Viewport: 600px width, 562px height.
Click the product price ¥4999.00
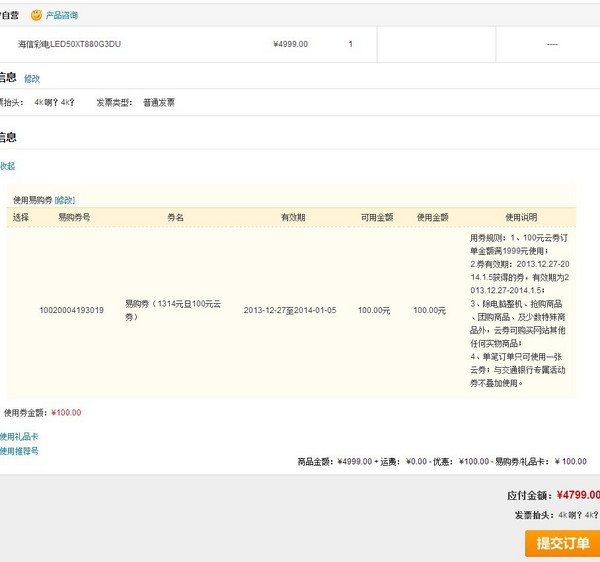click(290, 44)
